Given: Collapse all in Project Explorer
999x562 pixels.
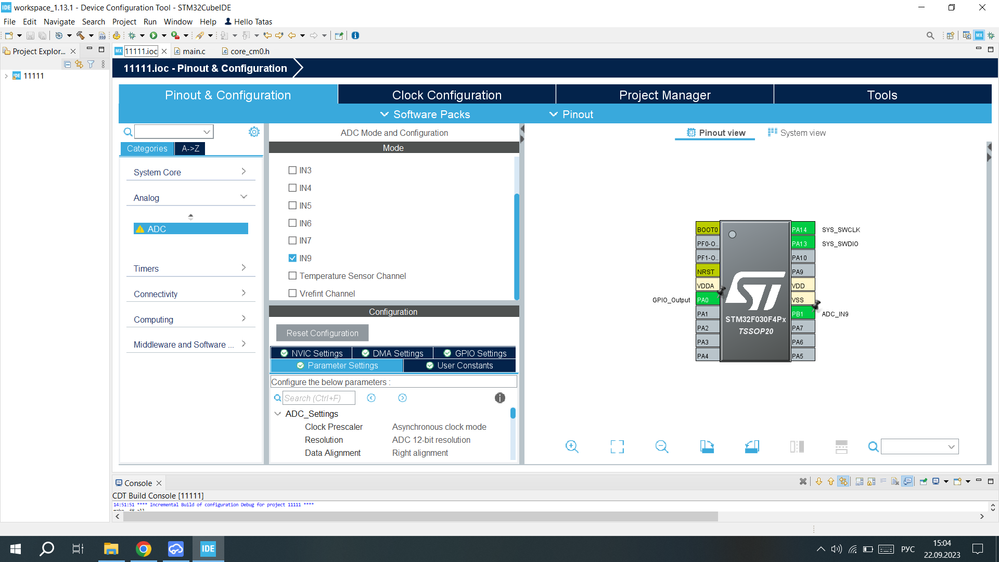Looking at the screenshot, I should coord(67,64).
